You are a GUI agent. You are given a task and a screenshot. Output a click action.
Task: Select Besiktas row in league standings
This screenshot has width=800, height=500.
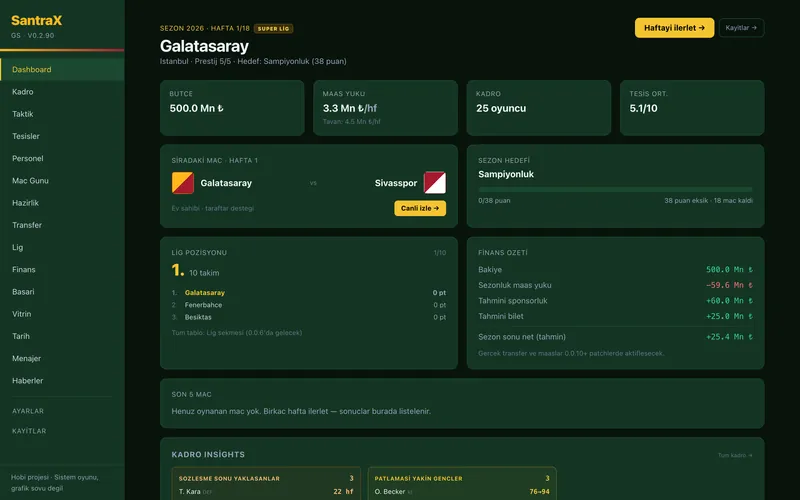(x=309, y=317)
